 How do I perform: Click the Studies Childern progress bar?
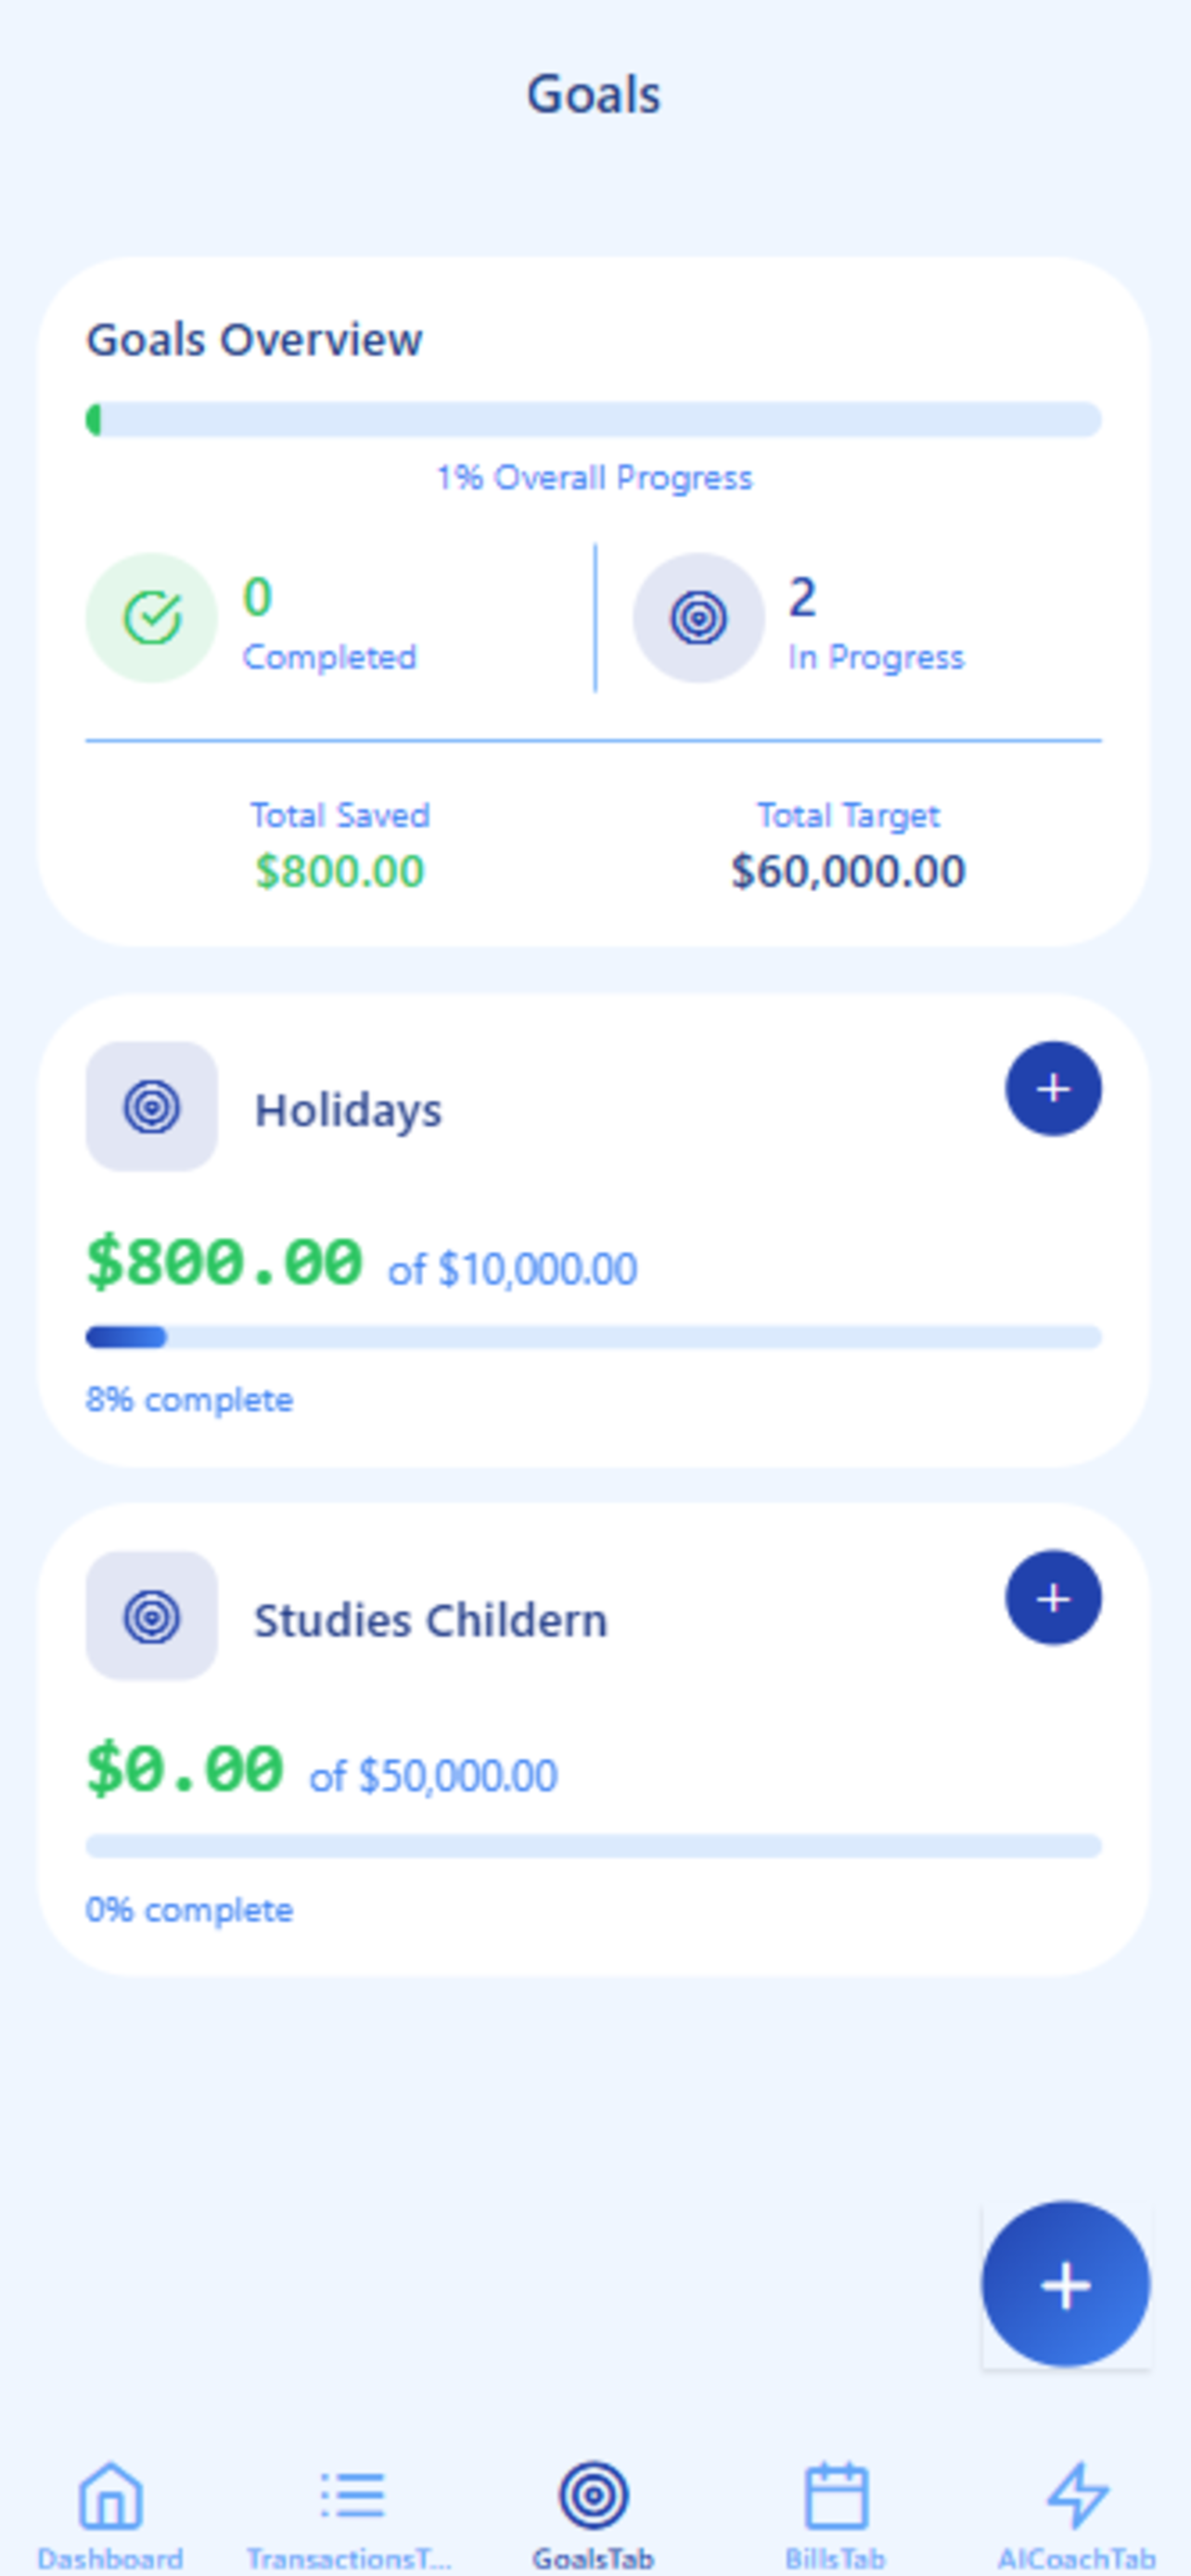[x=593, y=1845]
